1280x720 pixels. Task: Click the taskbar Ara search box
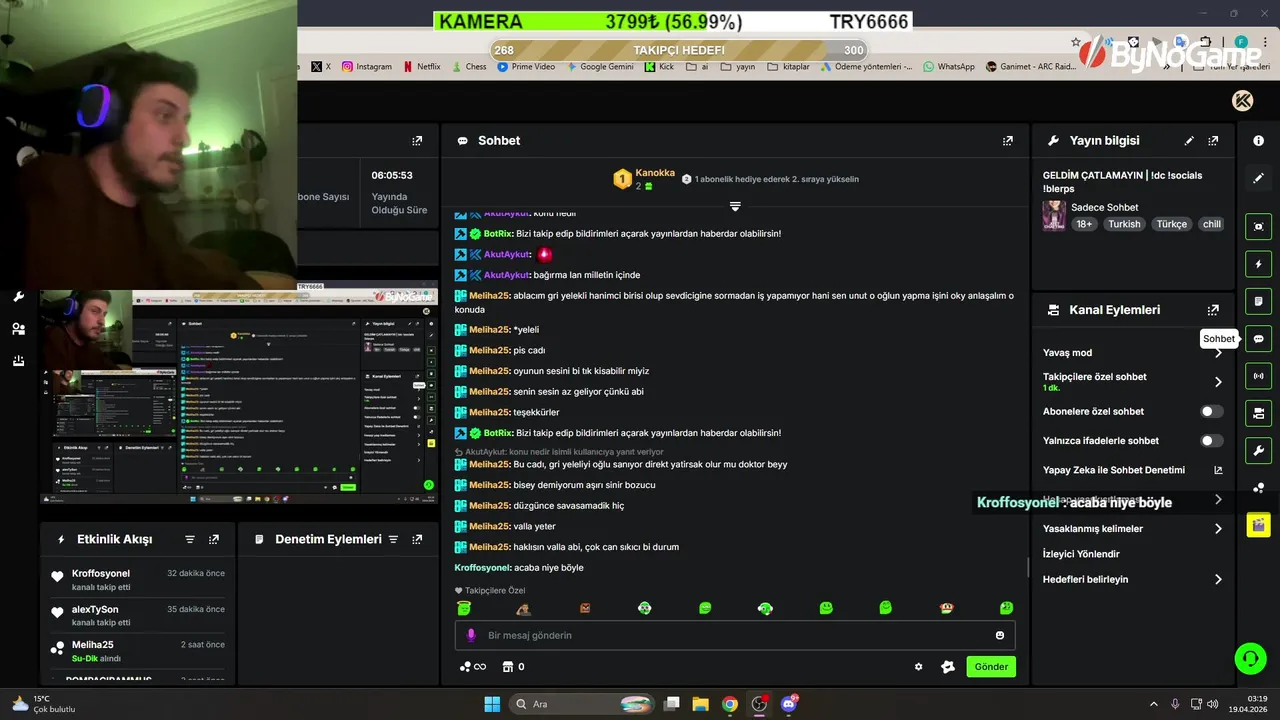582,704
